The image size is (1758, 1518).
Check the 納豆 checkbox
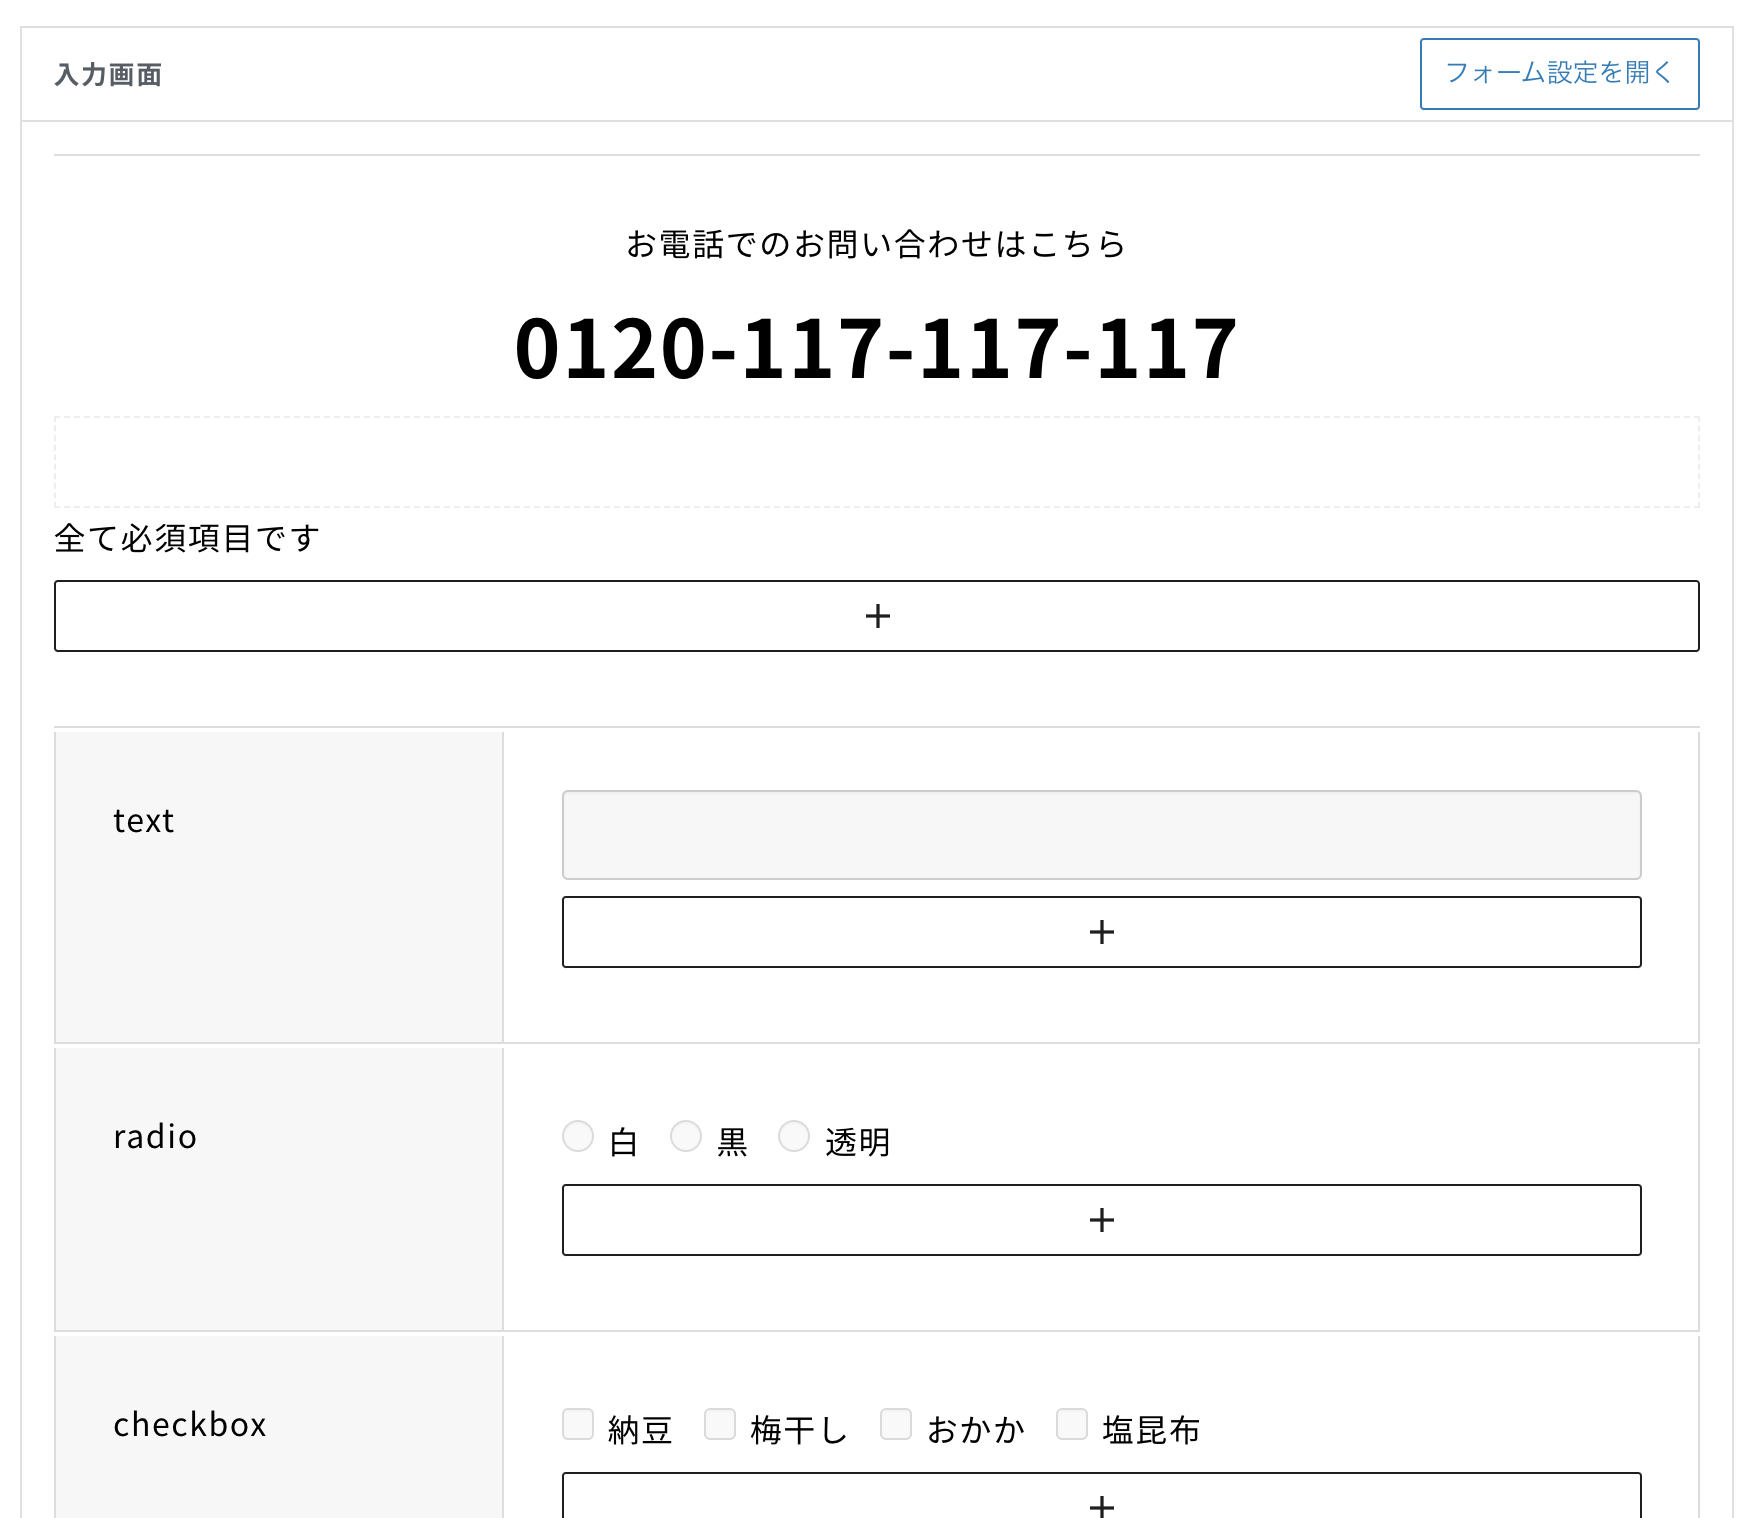pos(578,1424)
